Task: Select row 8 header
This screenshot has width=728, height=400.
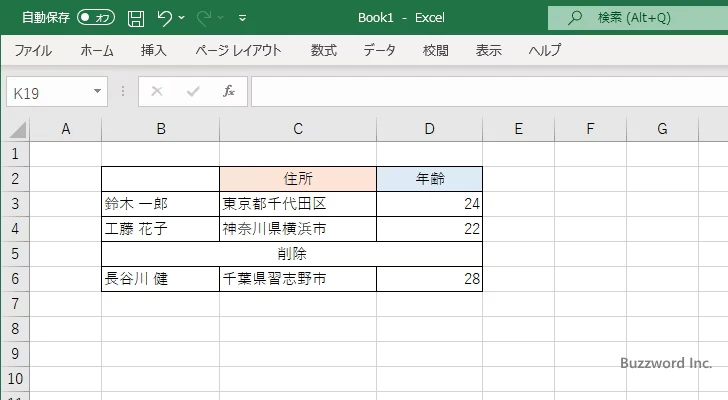Action: (15, 329)
